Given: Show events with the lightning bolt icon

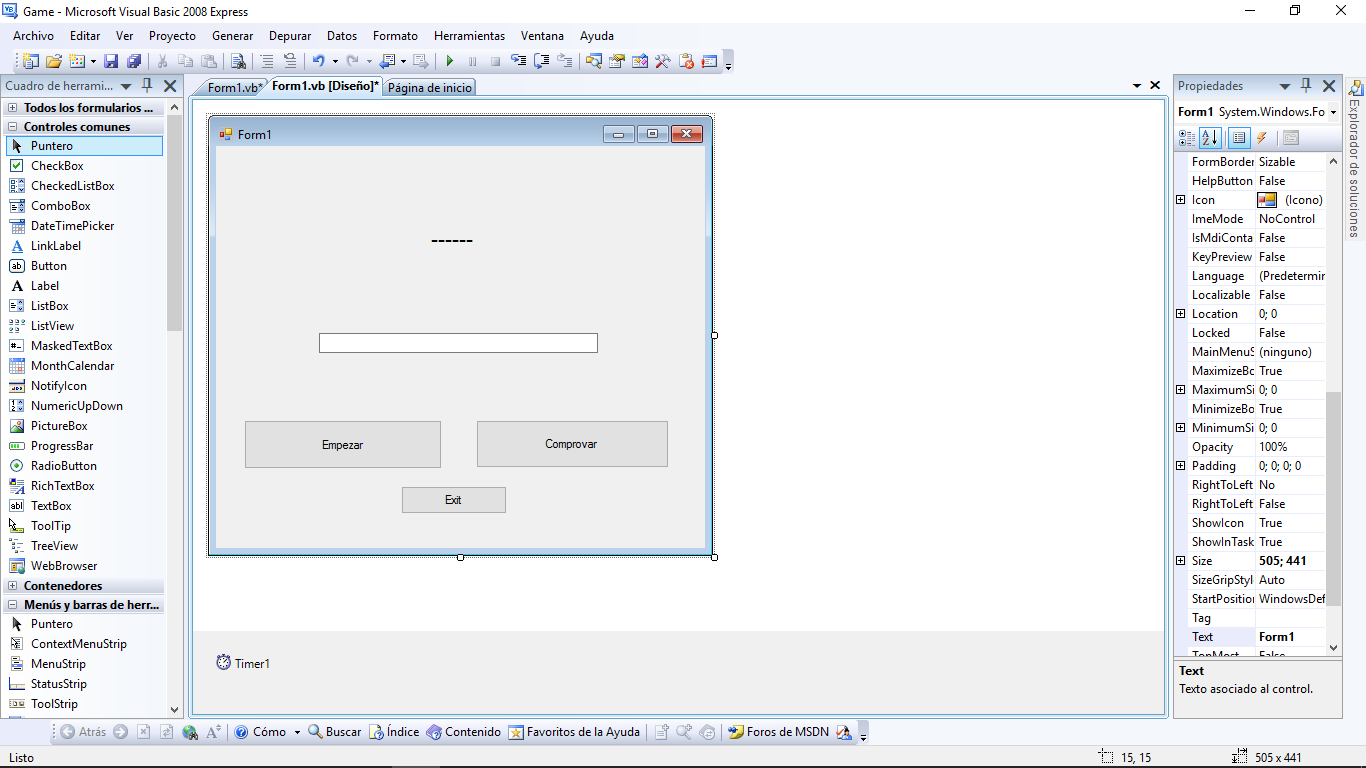Looking at the screenshot, I should [1262, 138].
